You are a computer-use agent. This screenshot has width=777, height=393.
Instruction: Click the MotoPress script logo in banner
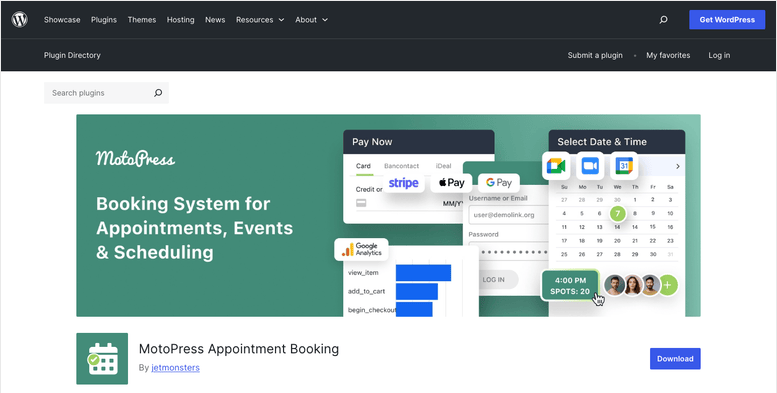point(135,159)
